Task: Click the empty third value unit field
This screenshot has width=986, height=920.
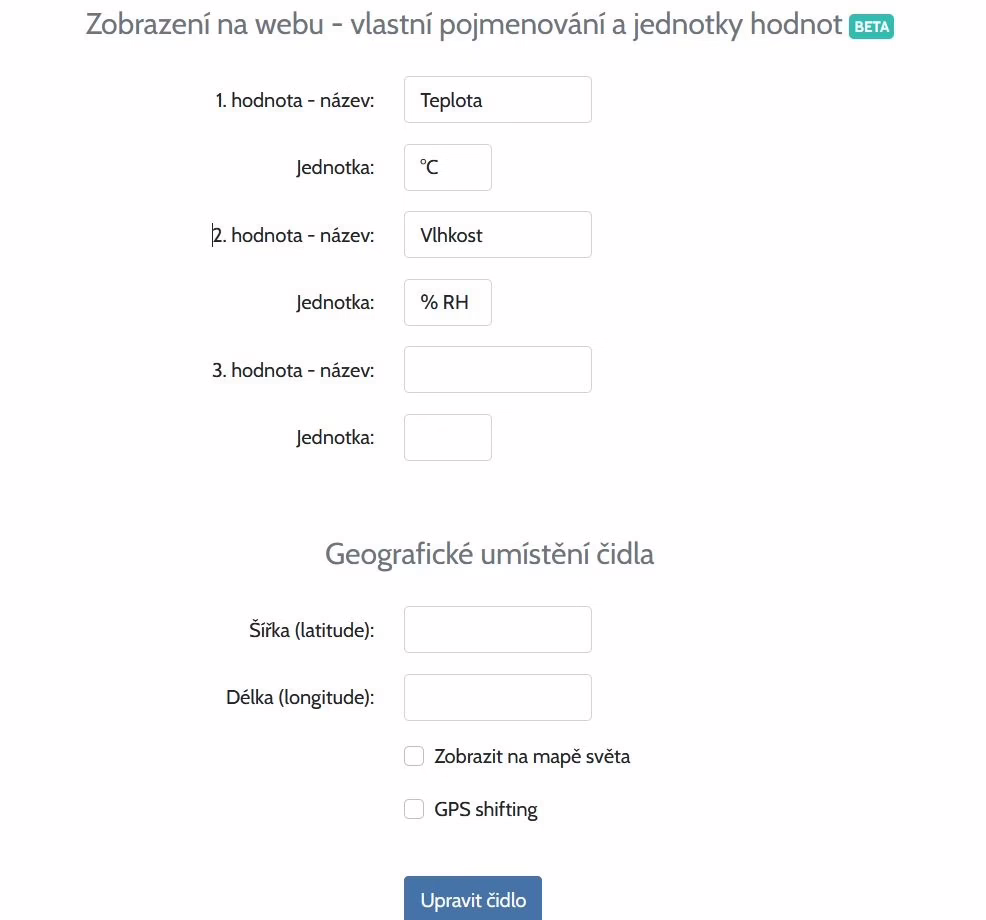Action: (x=448, y=438)
